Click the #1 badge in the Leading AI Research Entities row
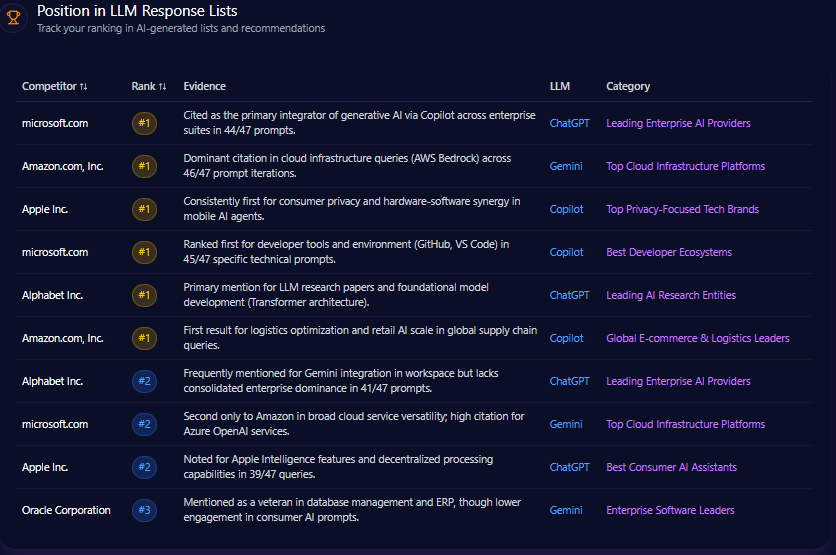Screen dimensions: 836x555 pos(144,295)
